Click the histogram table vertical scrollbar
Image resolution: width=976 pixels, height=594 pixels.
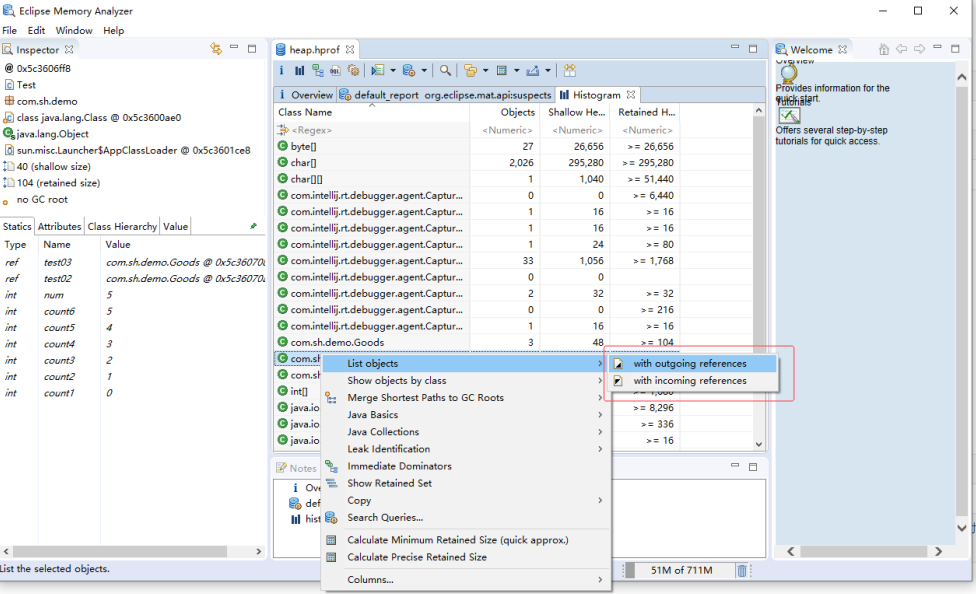pos(758,276)
